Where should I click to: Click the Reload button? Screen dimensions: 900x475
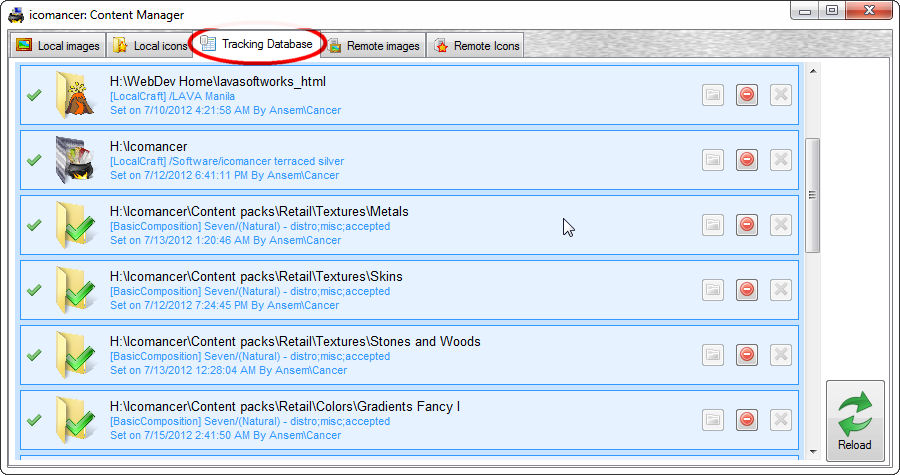point(855,421)
